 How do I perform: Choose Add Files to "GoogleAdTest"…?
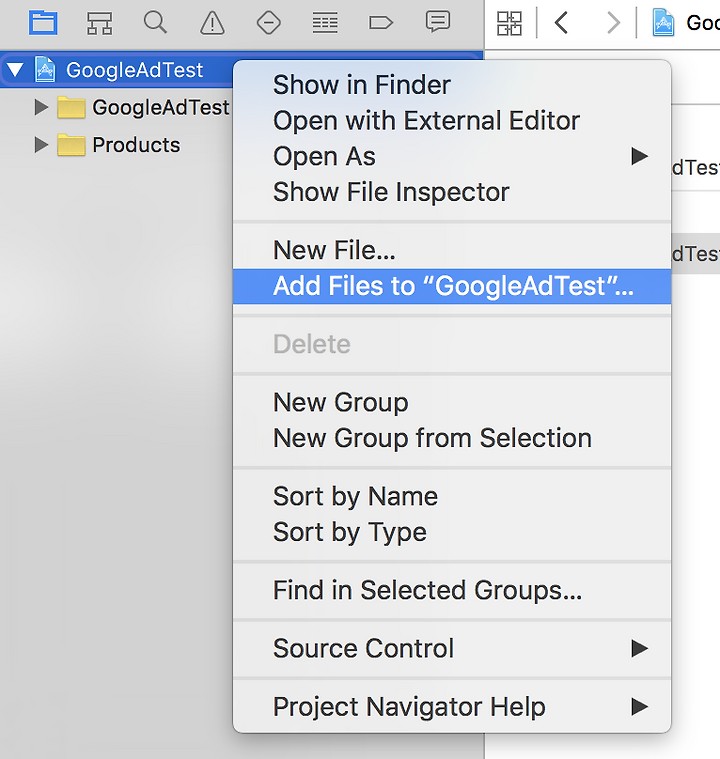point(452,286)
